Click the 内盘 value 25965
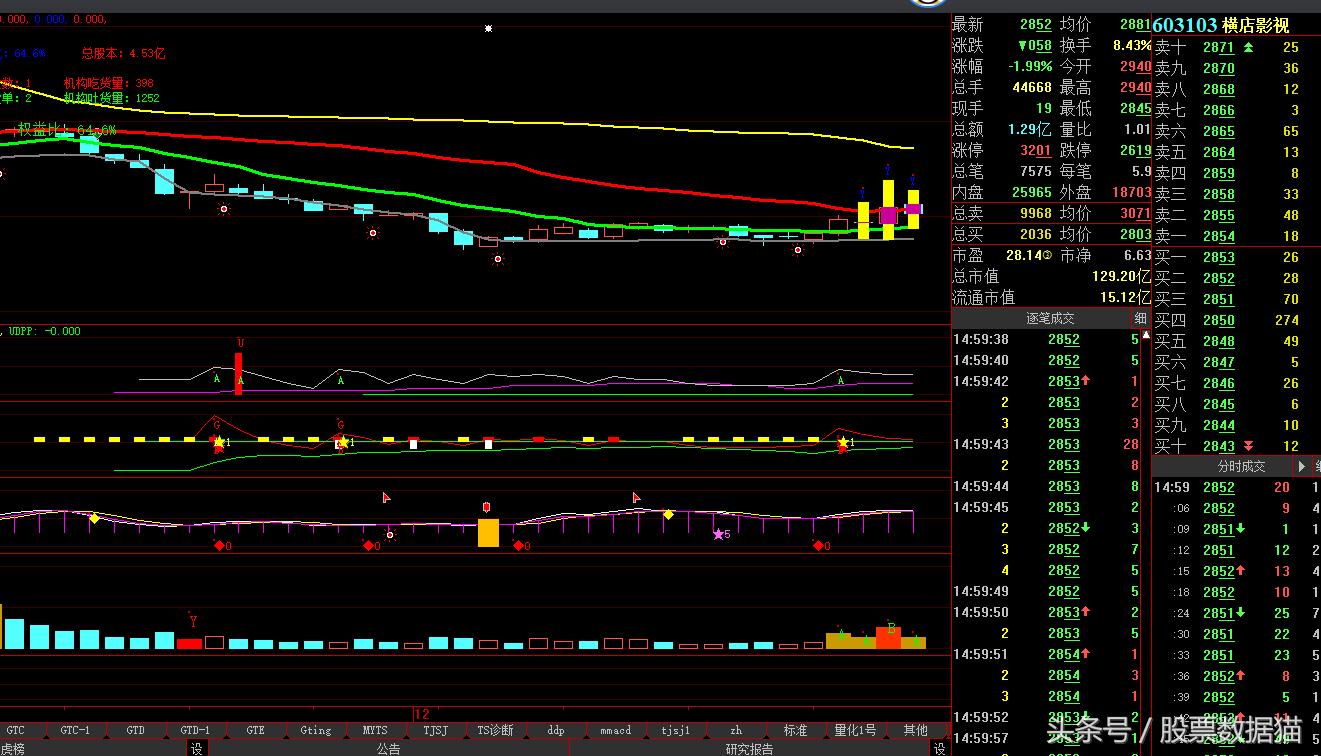The height and width of the screenshot is (756, 1321). (x=1032, y=192)
